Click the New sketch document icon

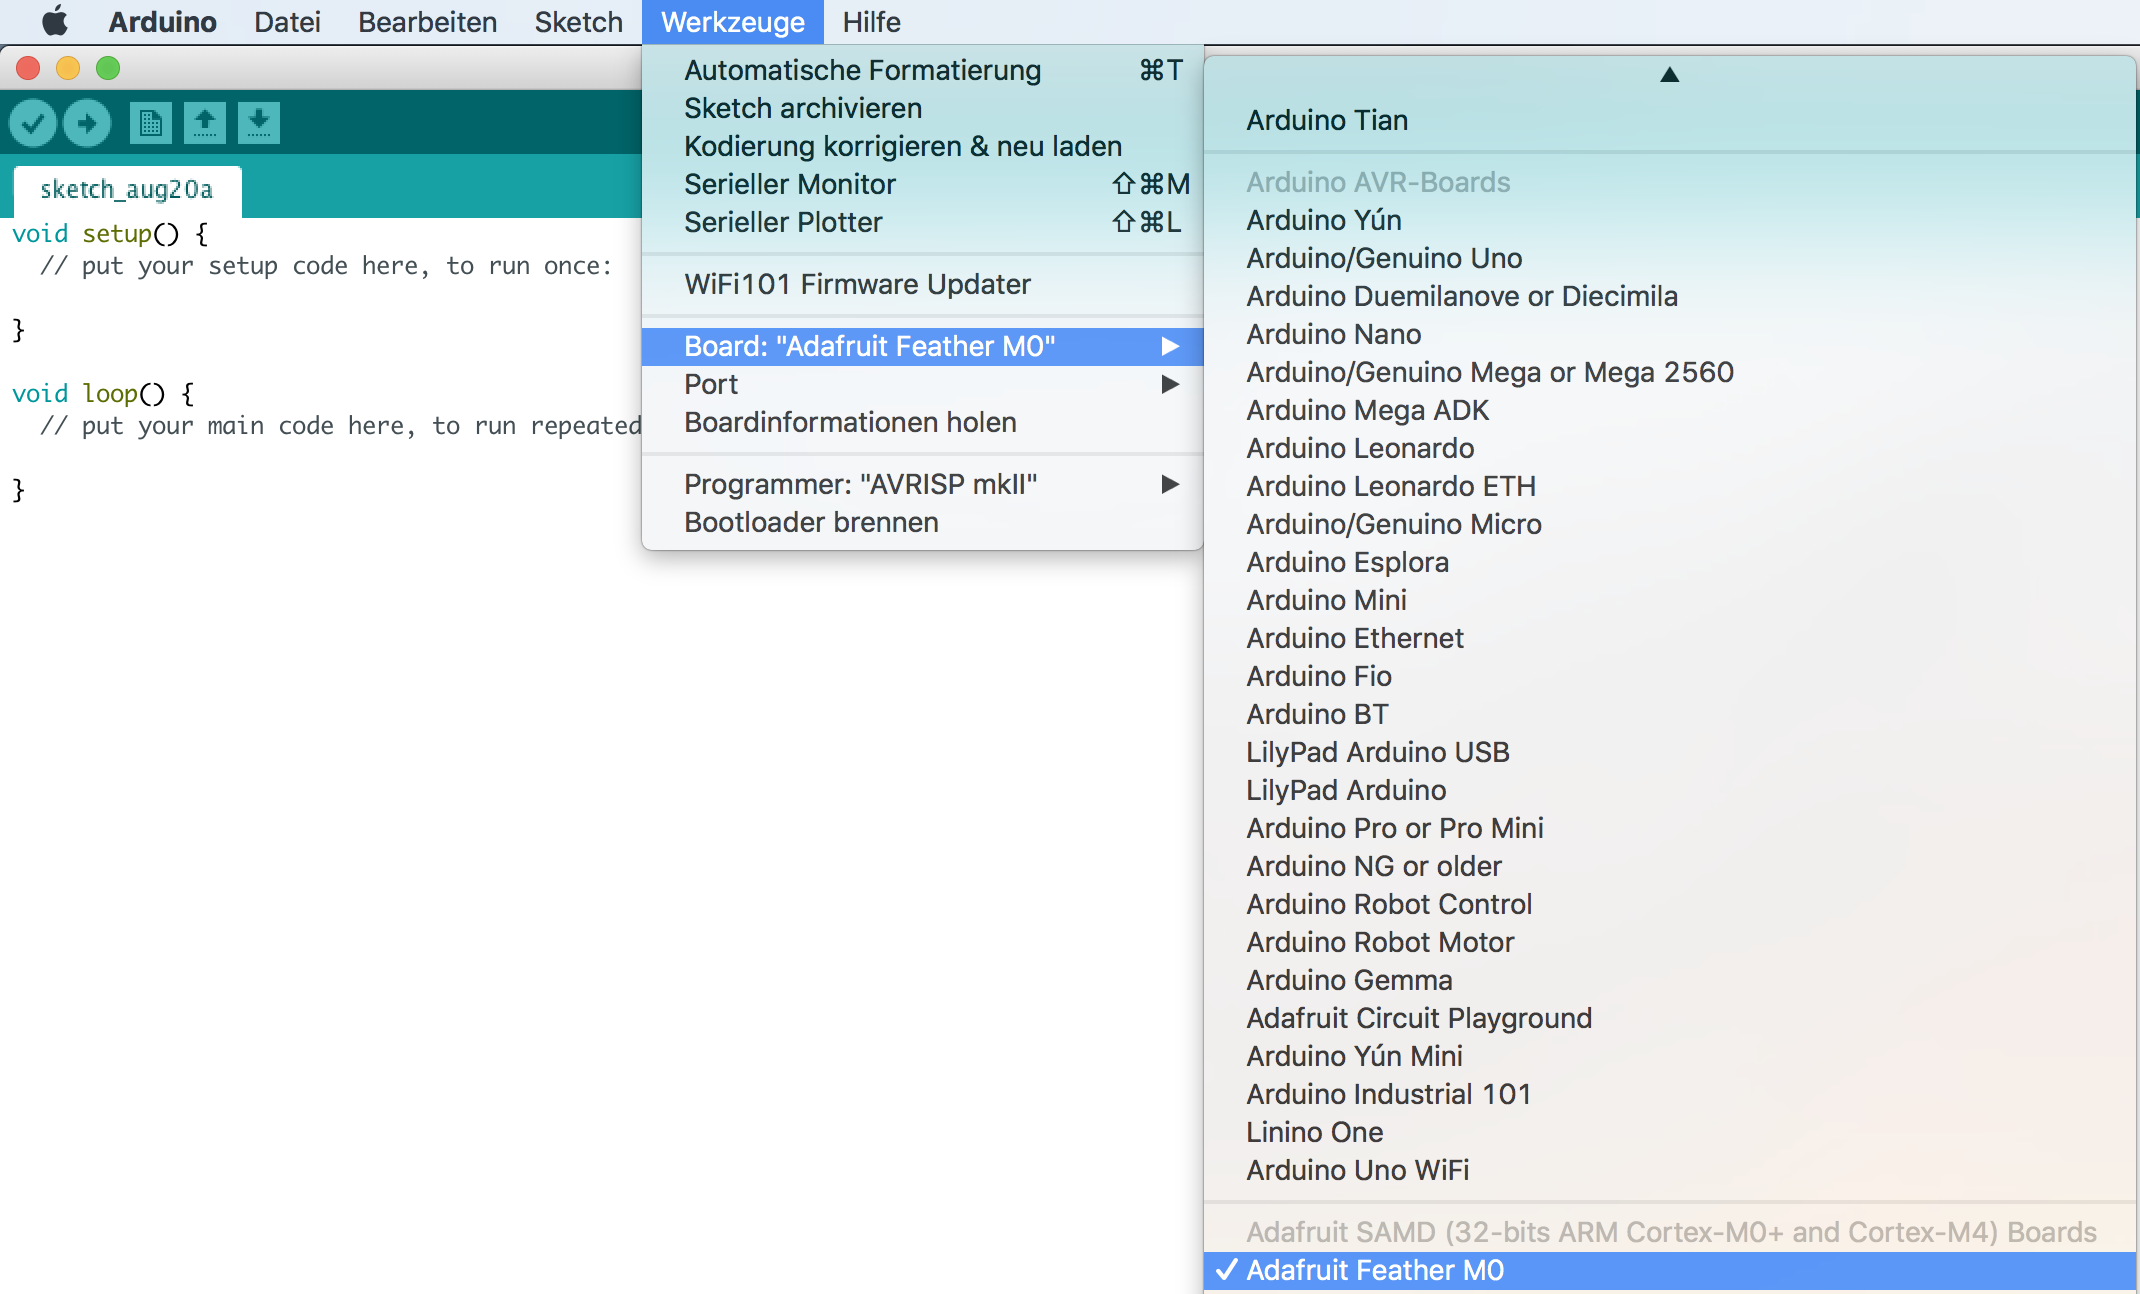(151, 123)
